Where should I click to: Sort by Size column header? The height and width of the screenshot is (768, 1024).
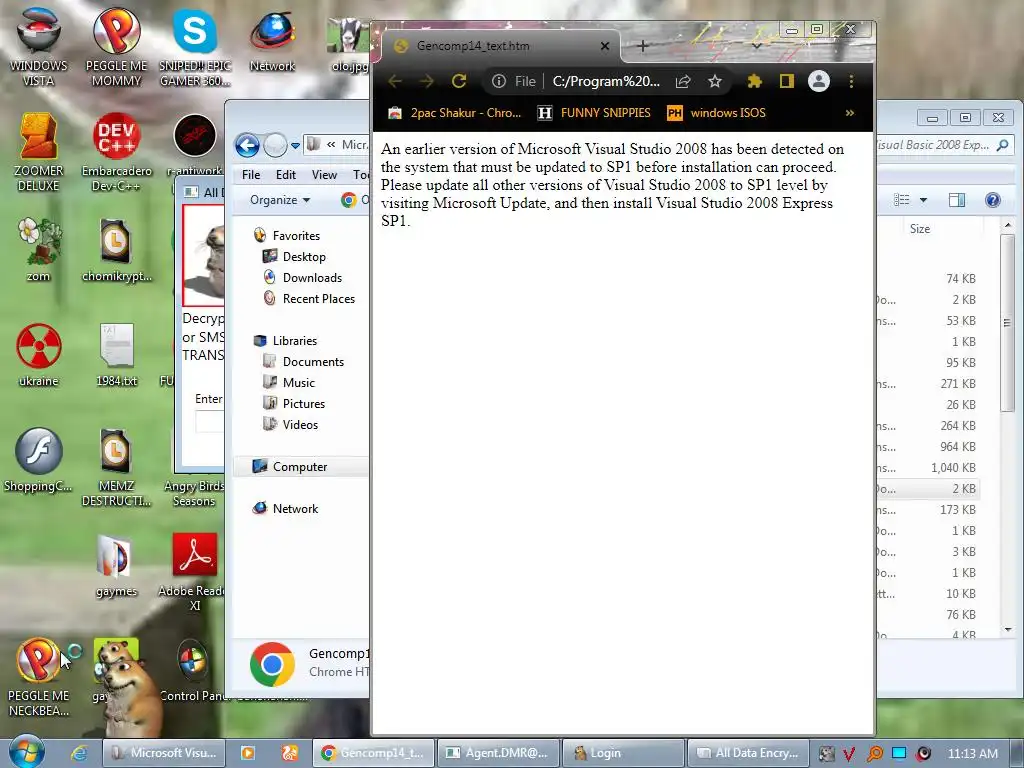point(920,229)
